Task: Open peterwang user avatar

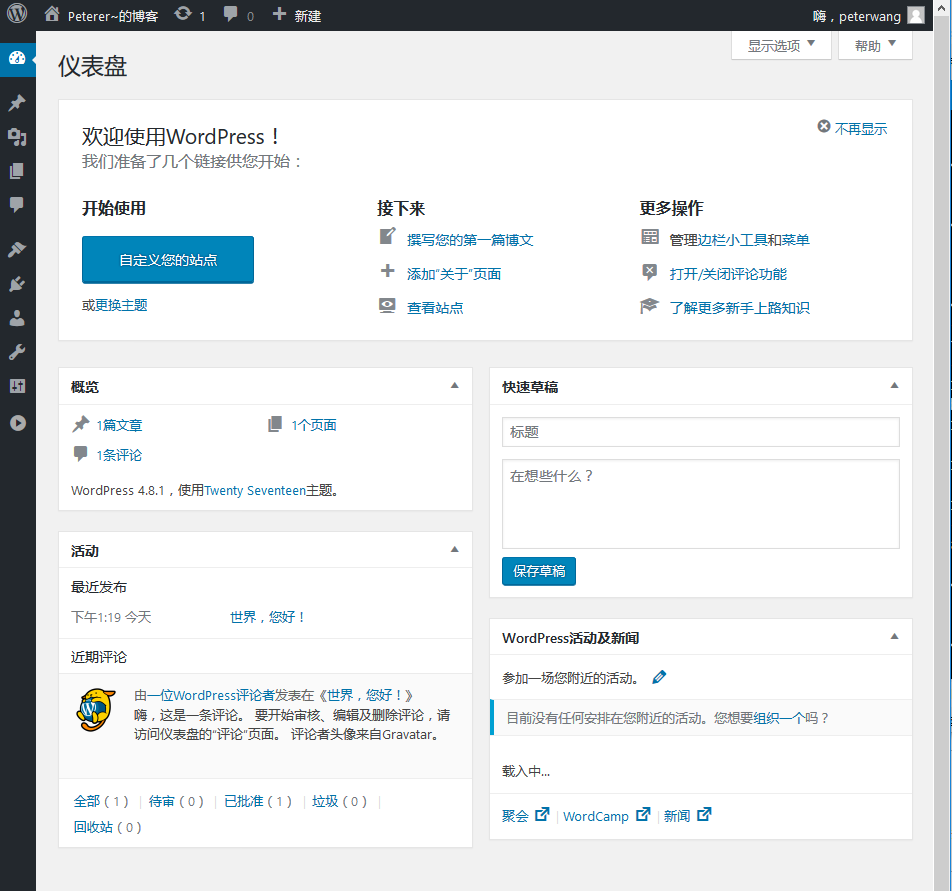Action: coord(916,15)
